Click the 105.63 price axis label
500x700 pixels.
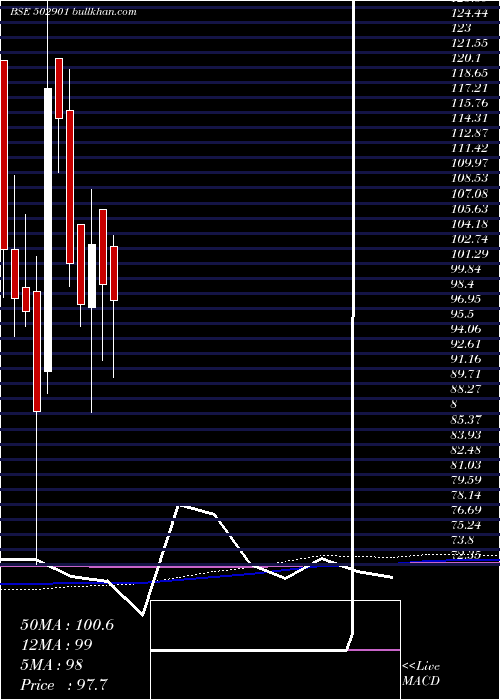[x=469, y=208]
